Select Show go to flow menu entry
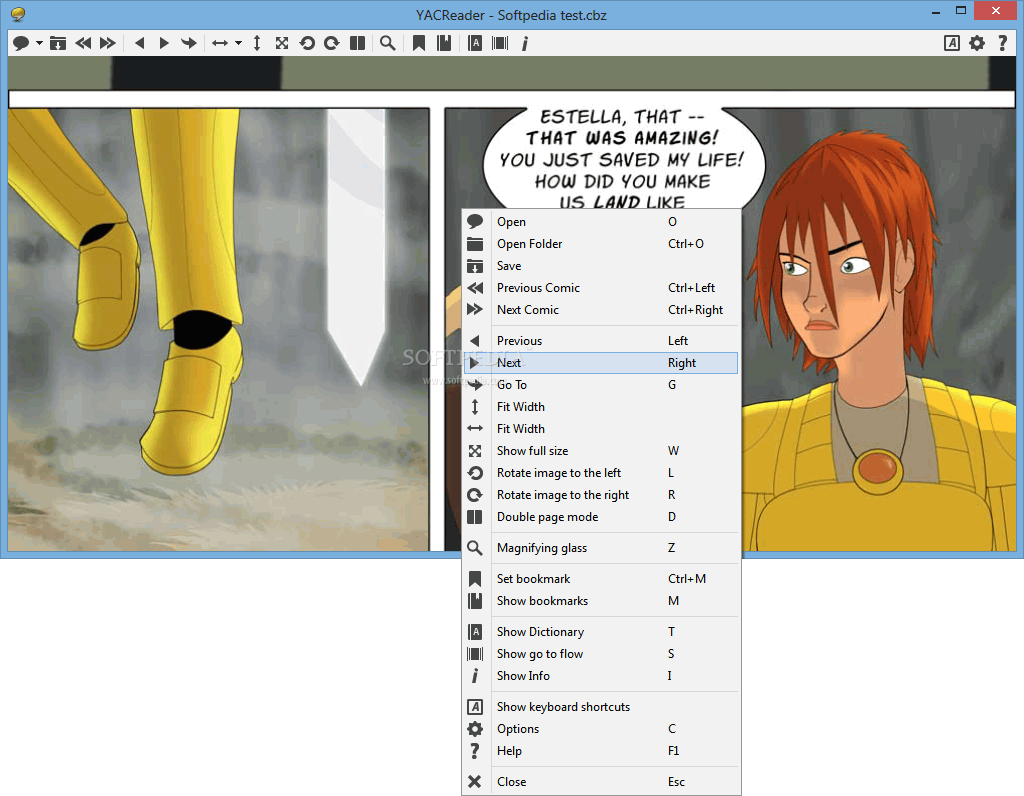1024x796 pixels. coord(601,654)
